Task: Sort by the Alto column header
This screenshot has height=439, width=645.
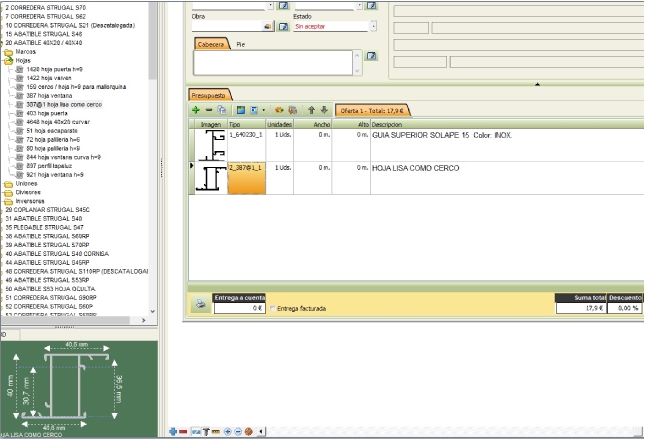Action: (x=351, y=124)
